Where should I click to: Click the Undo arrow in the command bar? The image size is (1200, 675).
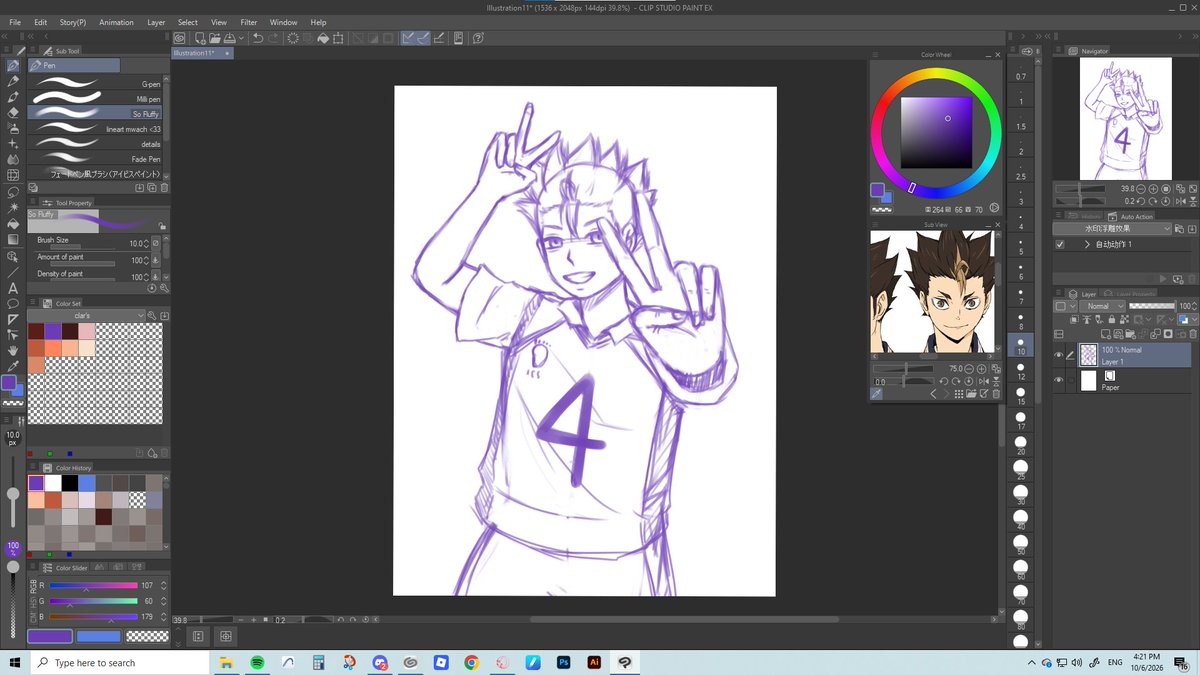(x=258, y=38)
